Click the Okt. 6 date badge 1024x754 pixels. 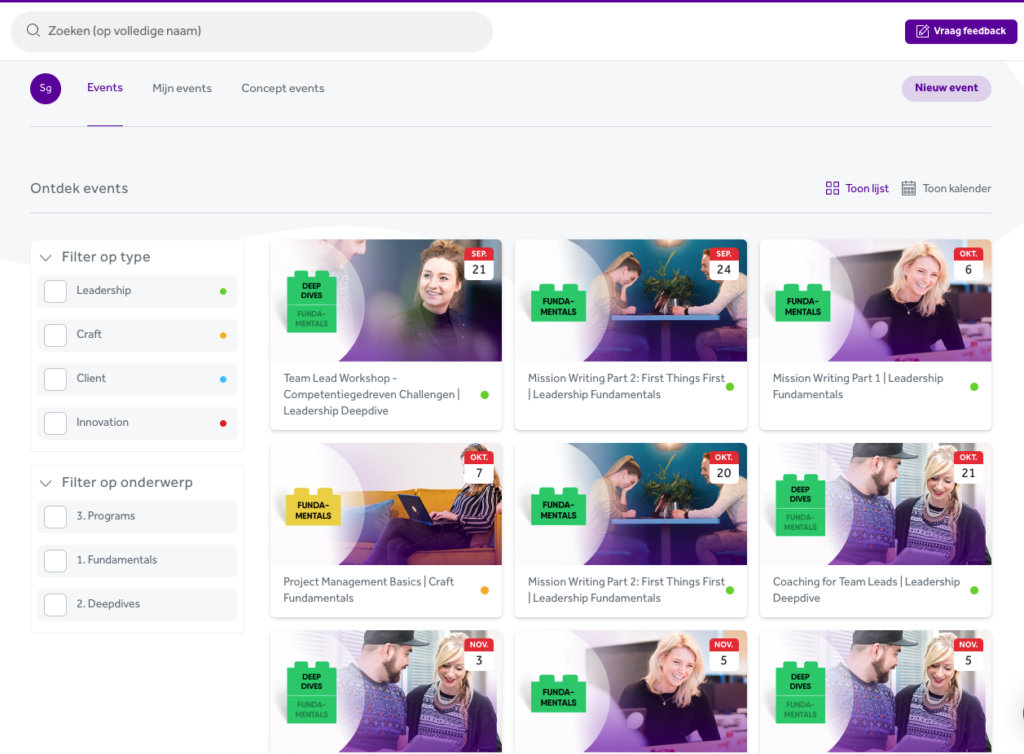968,264
